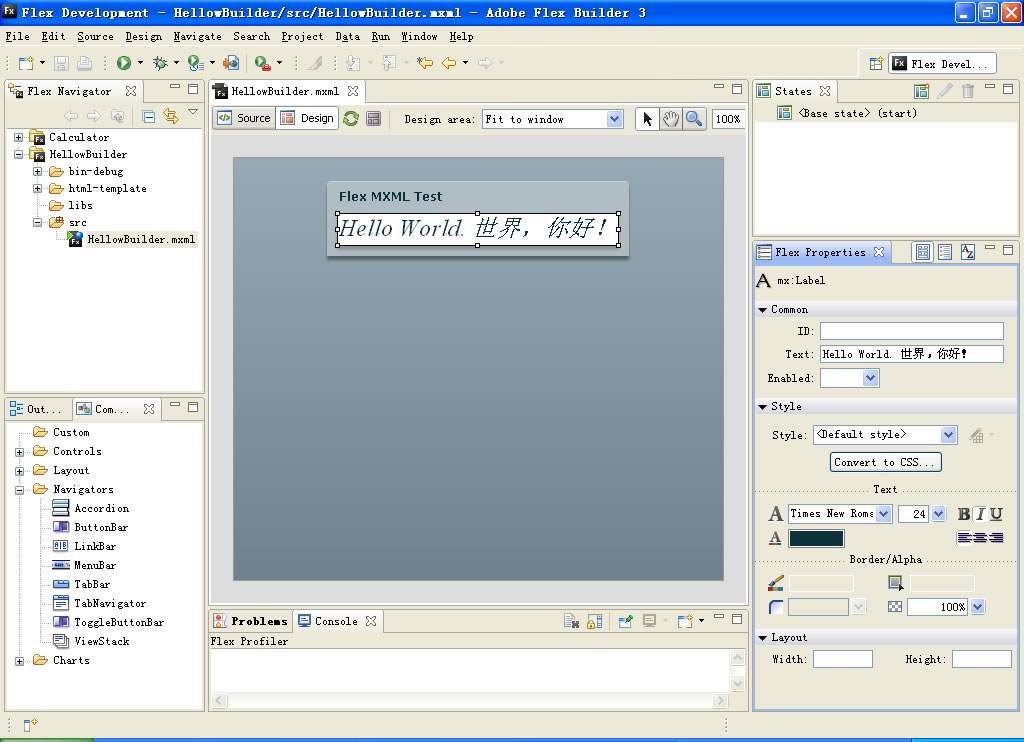Expand the Calculator project
The width and height of the screenshot is (1024, 742).
coord(19,137)
